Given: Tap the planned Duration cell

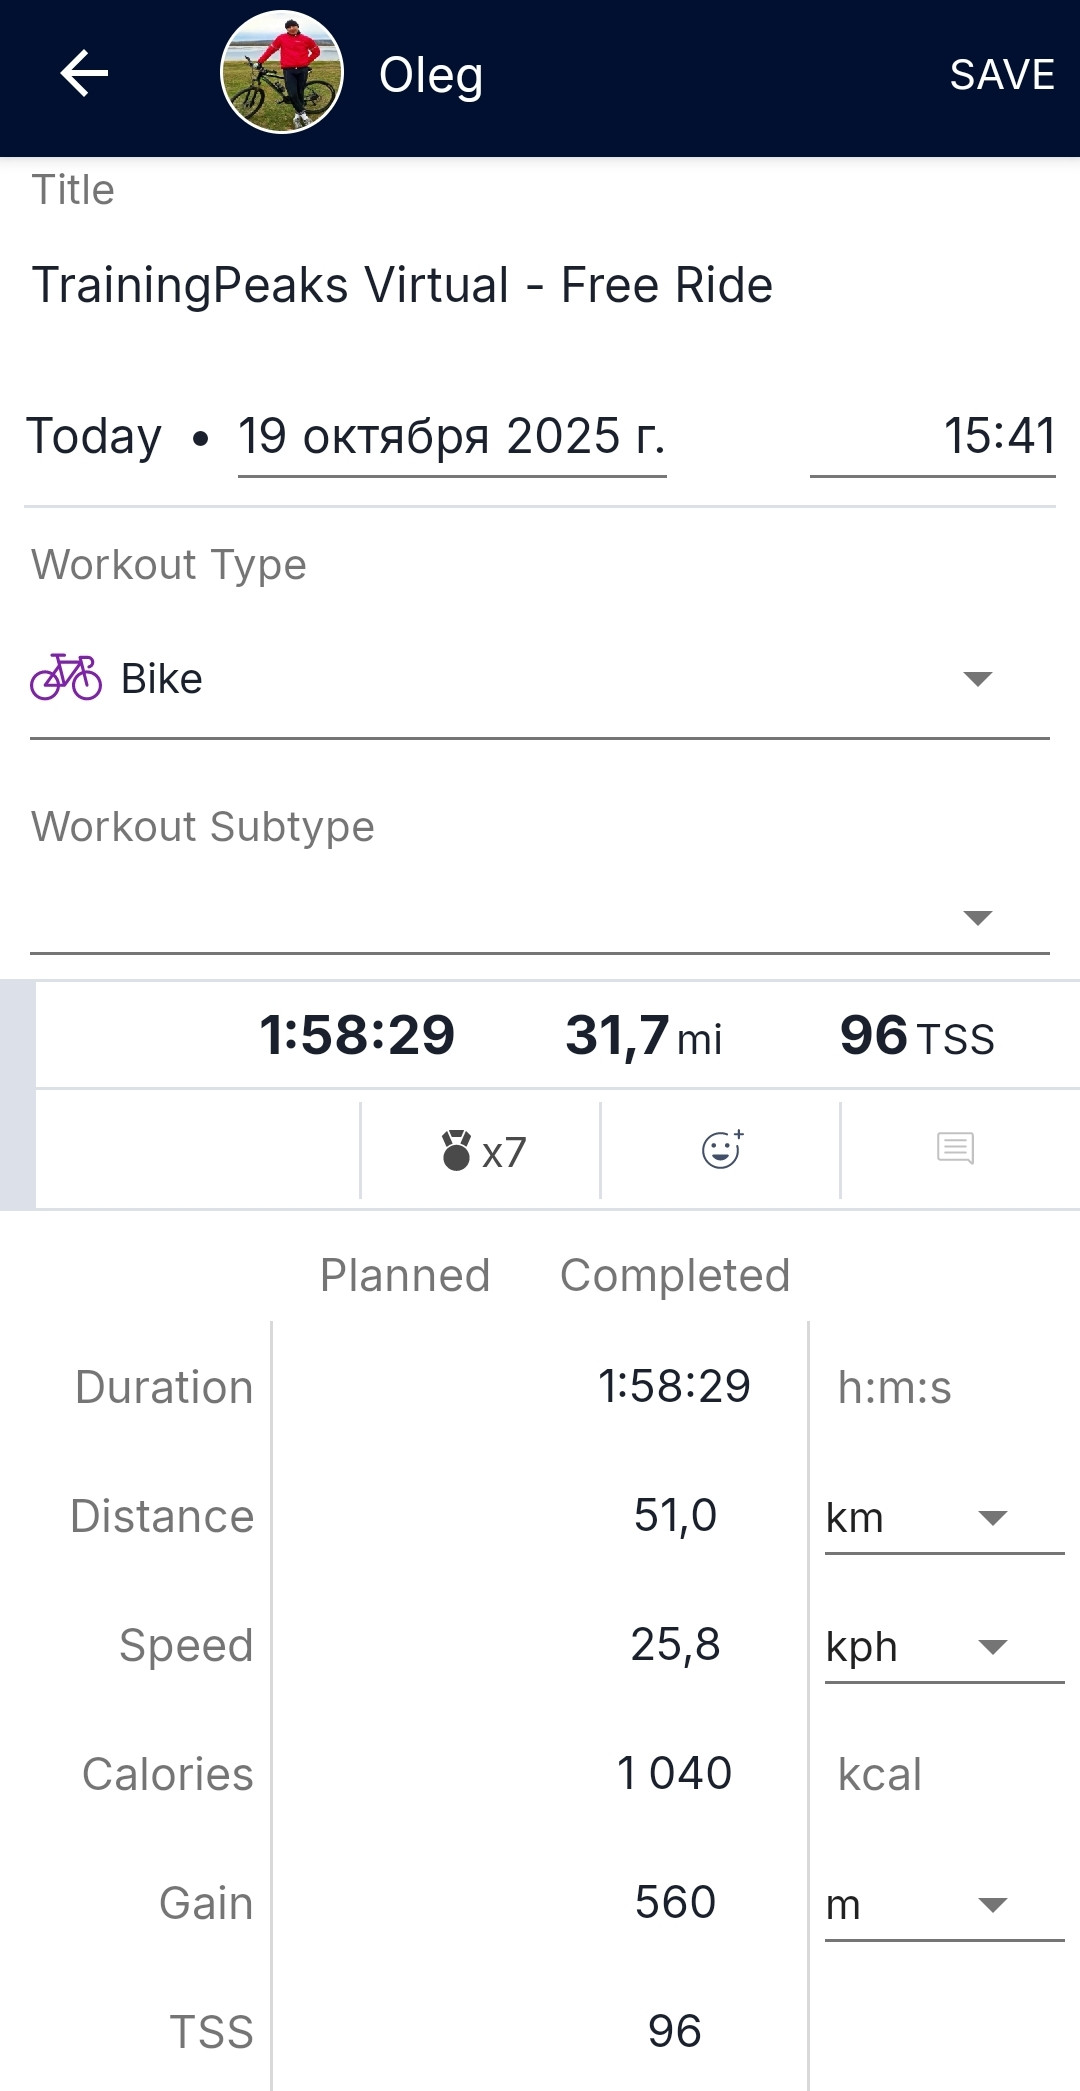Looking at the screenshot, I should point(405,1387).
